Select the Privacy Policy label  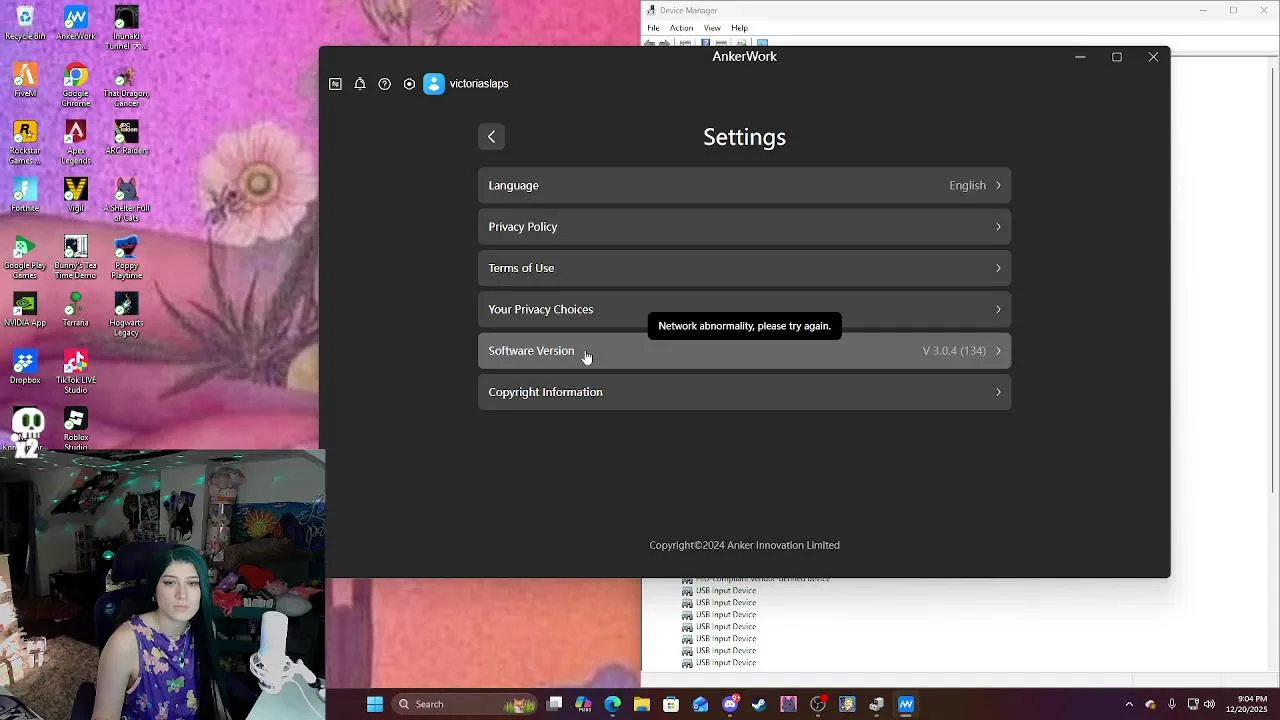coord(523,227)
